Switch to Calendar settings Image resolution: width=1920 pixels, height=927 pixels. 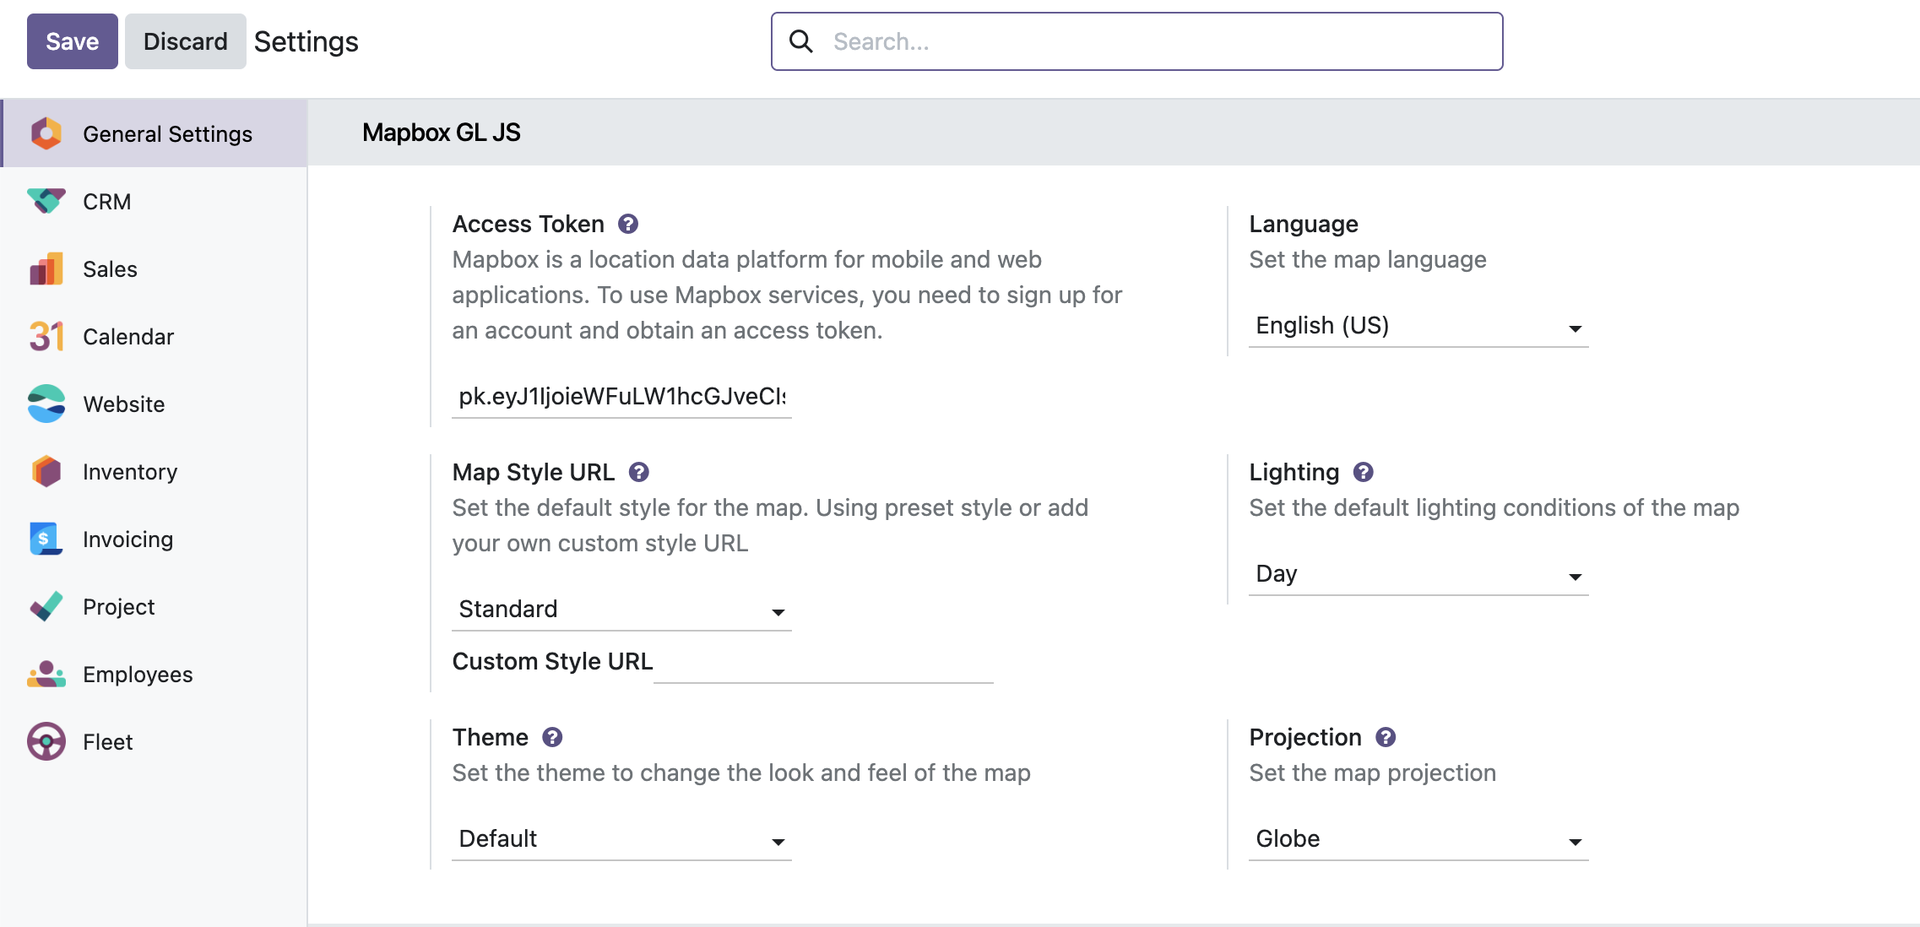point(154,336)
